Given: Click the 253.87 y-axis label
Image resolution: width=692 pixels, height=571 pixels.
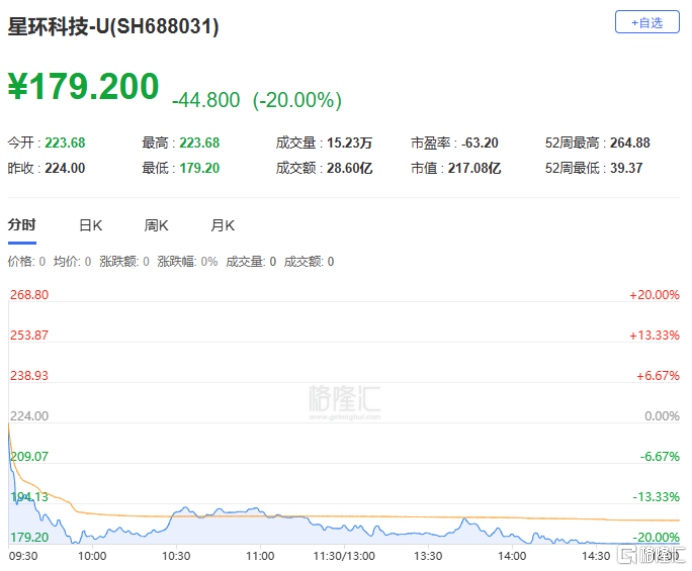Looking at the screenshot, I should [x=29, y=335].
